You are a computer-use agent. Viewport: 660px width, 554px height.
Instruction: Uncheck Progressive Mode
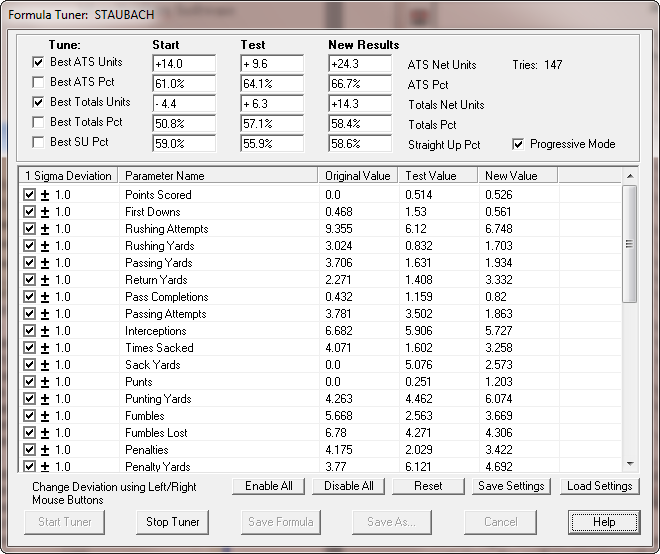[x=518, y=144]
